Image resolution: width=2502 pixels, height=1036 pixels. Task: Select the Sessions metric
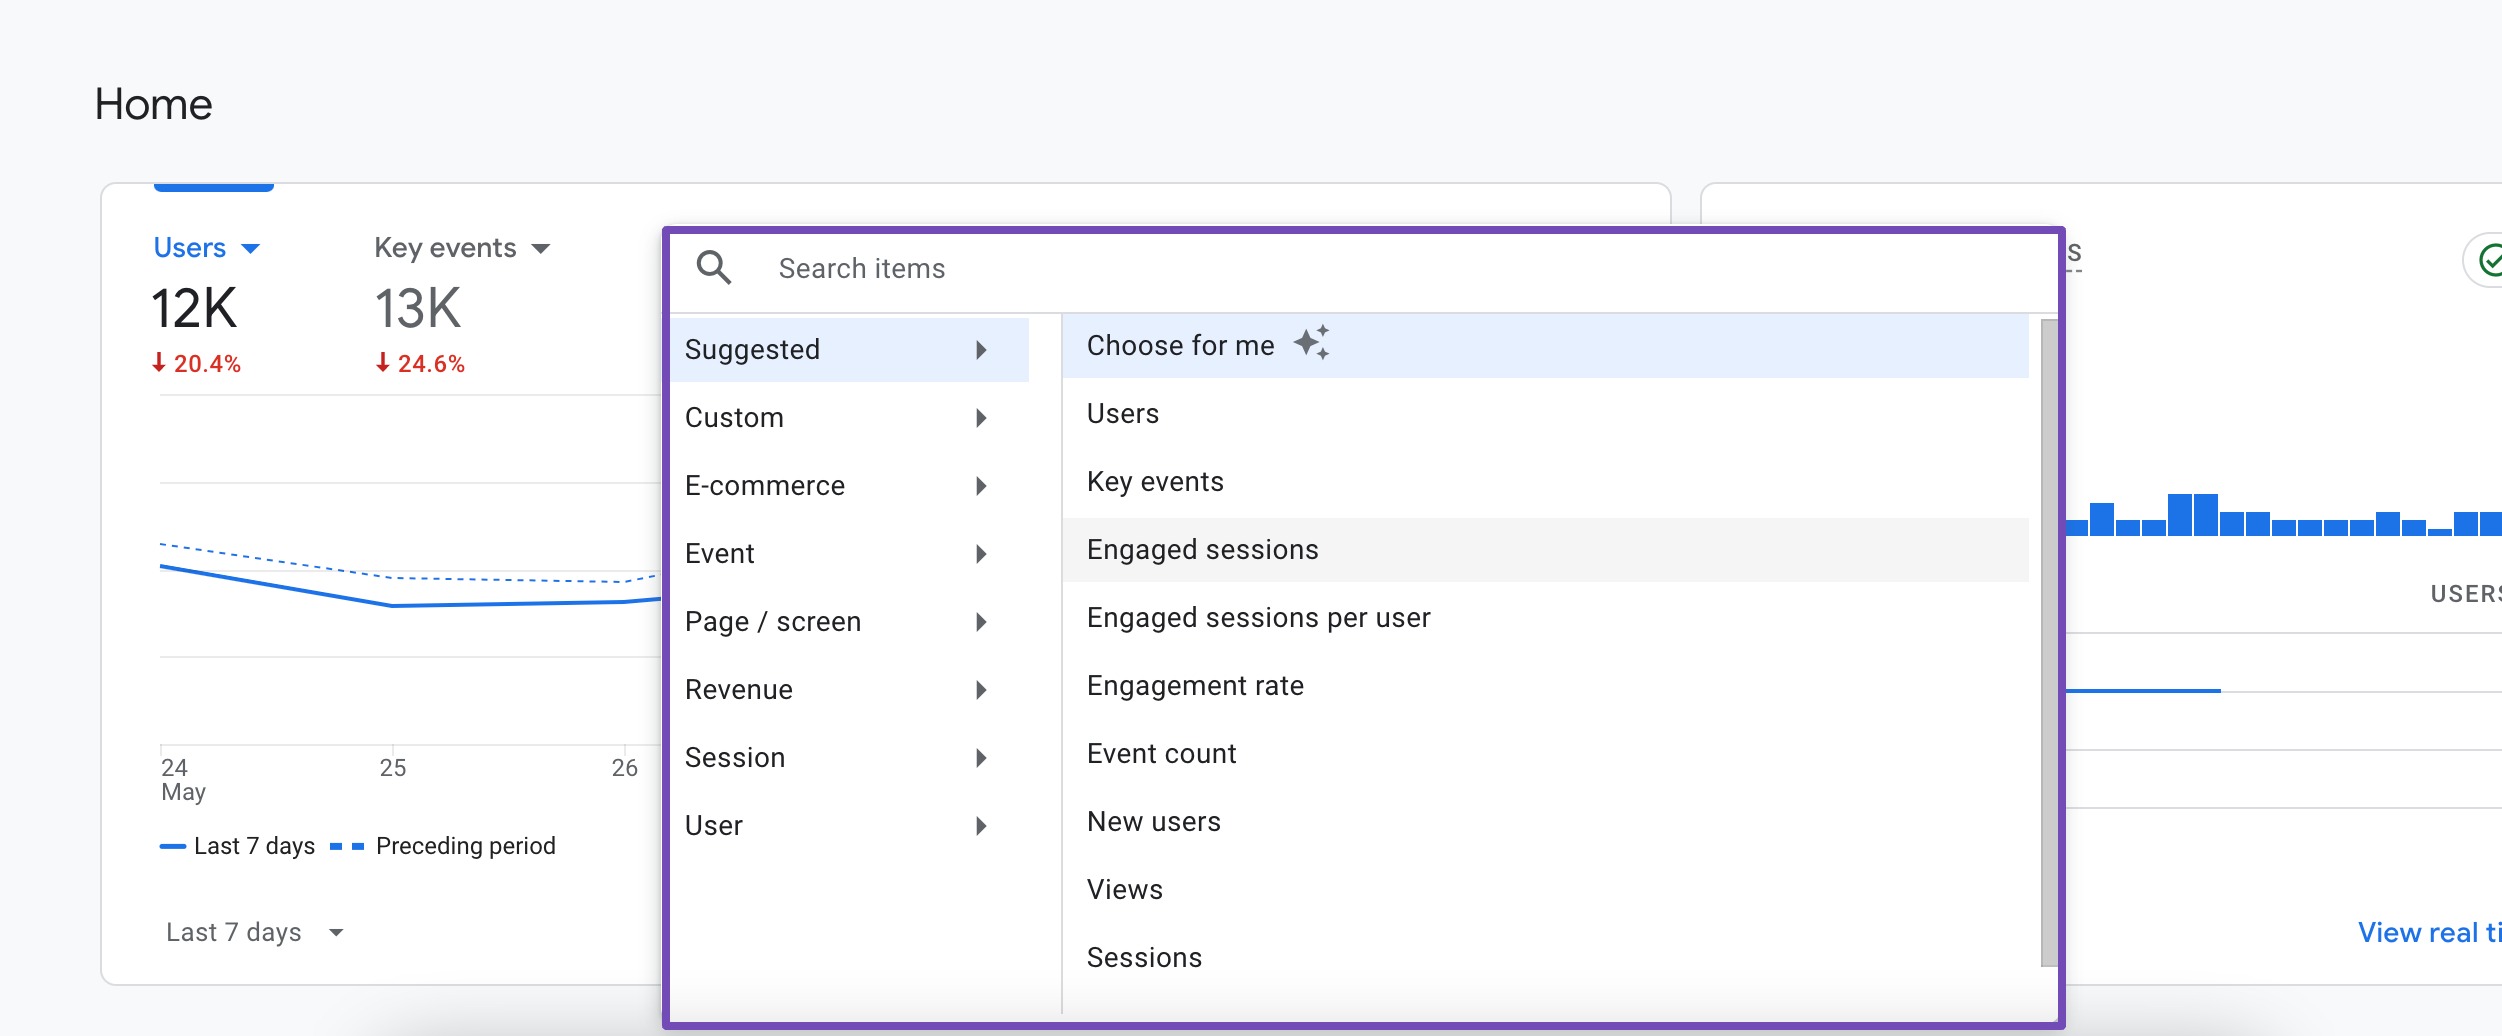pyautogui.click(x=1545, y=958)
